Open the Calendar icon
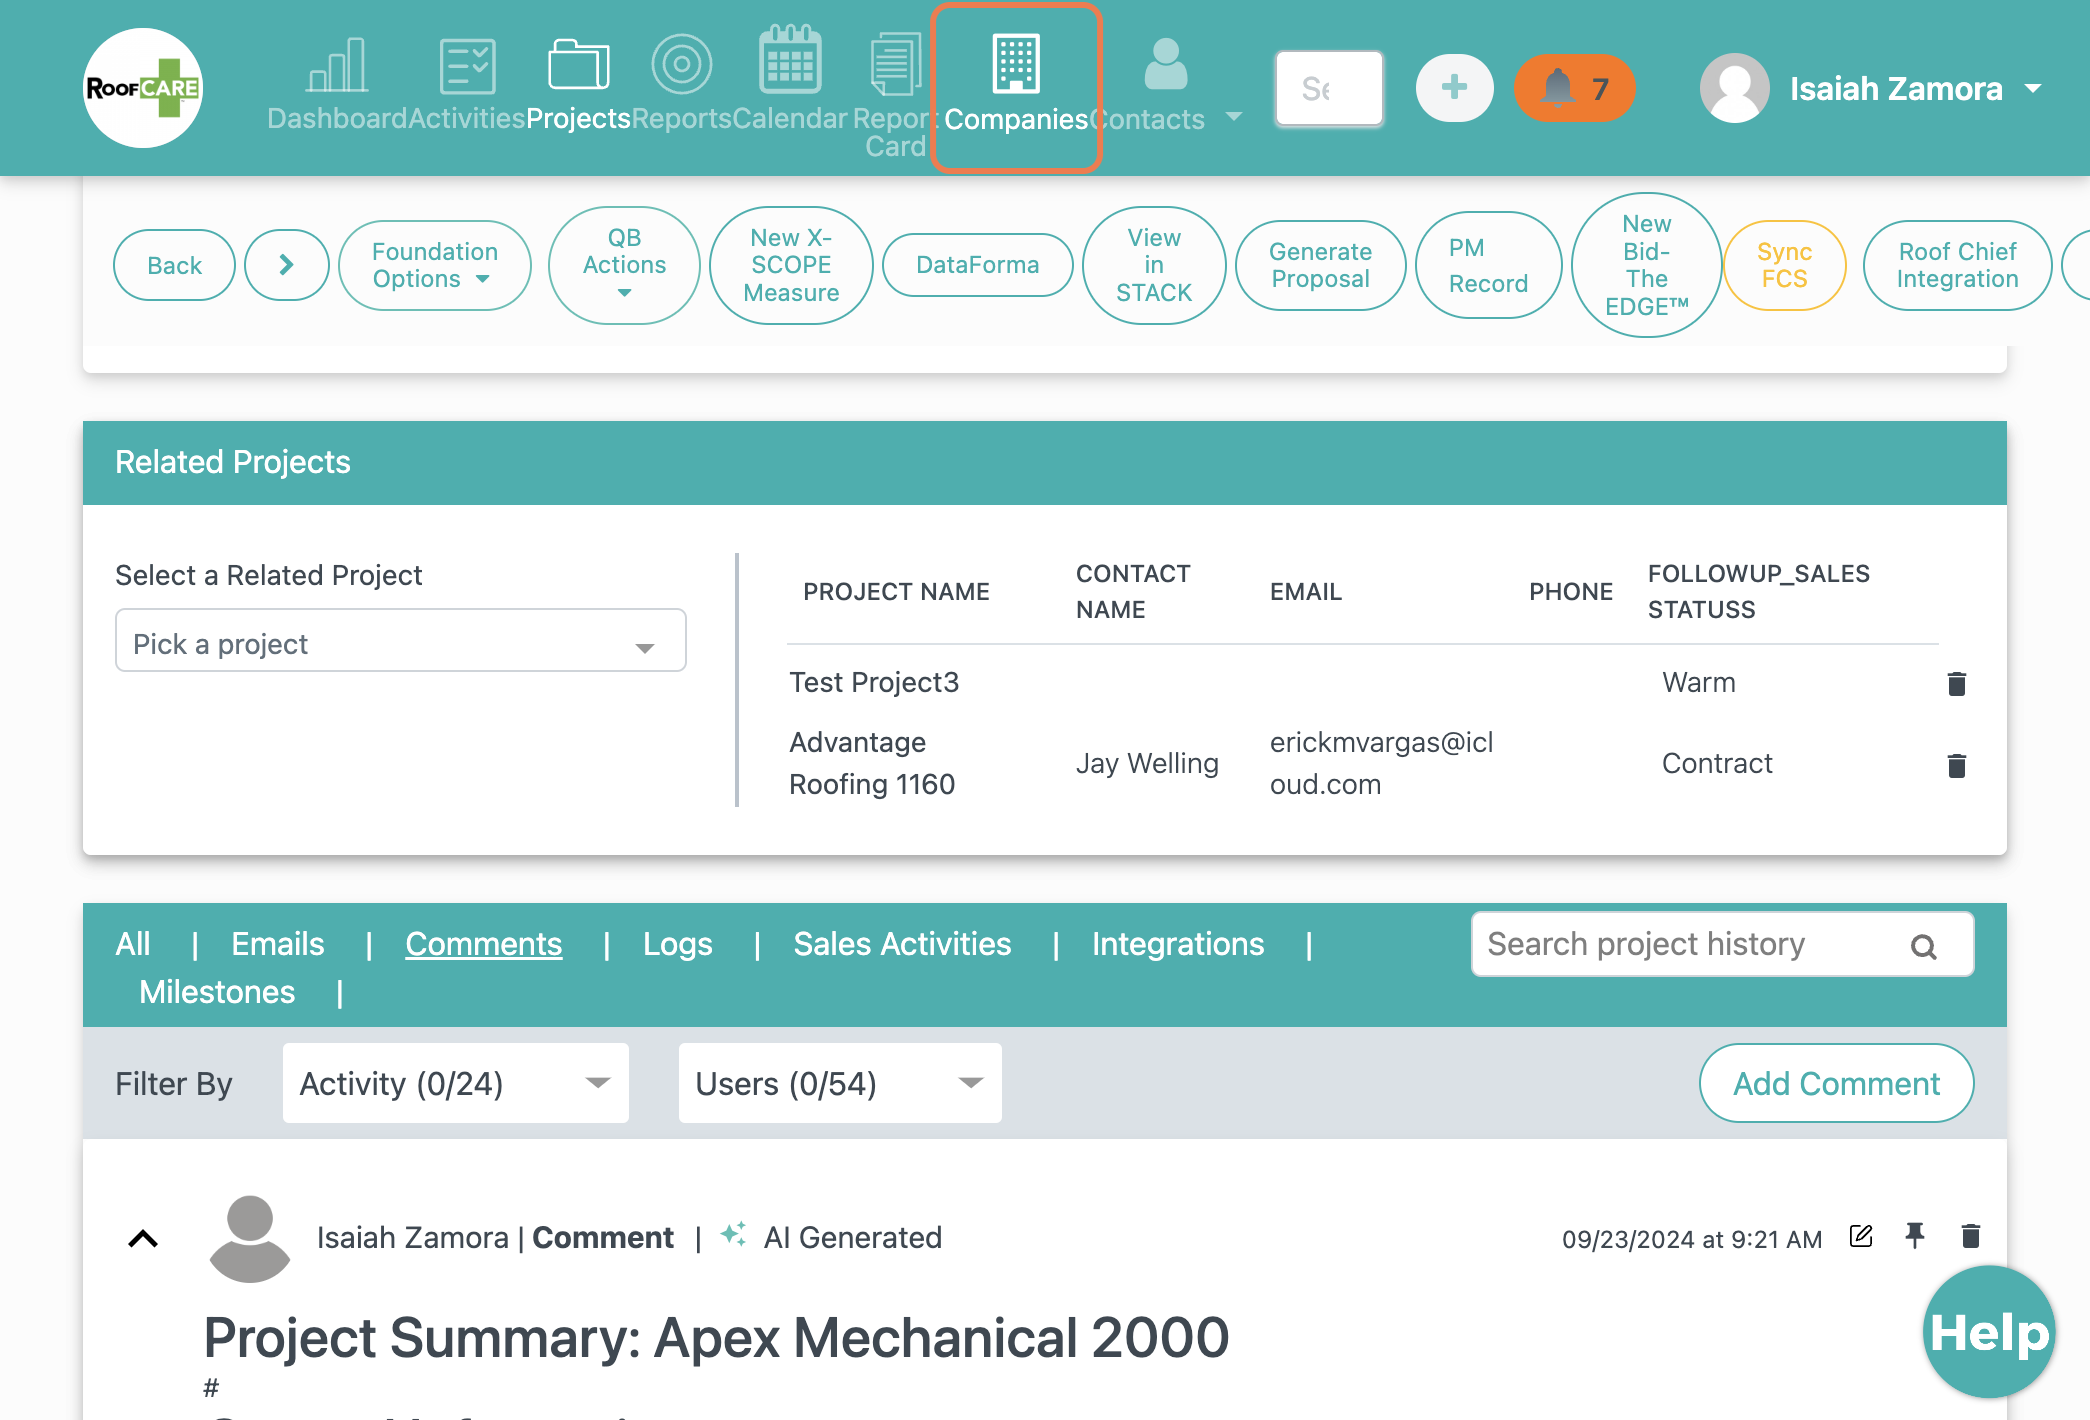Screen dimensions: 2090x1420 790,60
